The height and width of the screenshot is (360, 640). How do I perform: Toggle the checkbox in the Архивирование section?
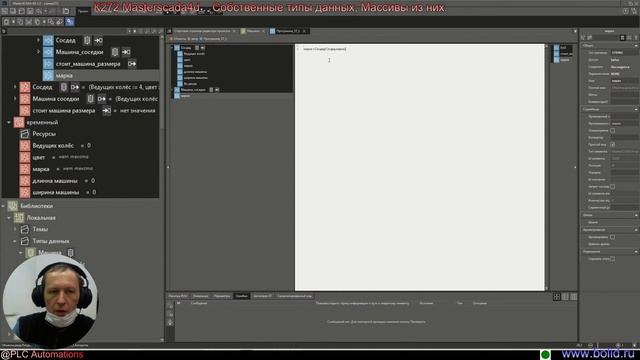click(x=612, y=237)
